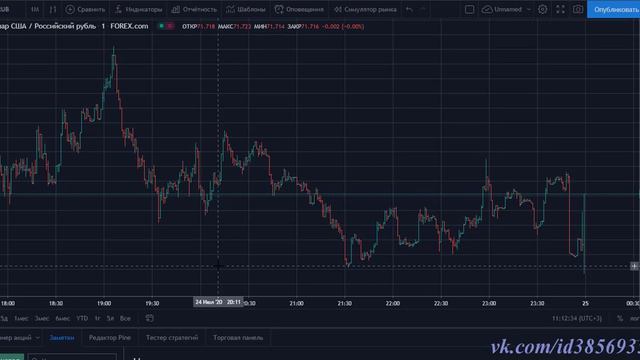Select the Все date range
The height and width of the screenshot is (360, 640).
125,318
